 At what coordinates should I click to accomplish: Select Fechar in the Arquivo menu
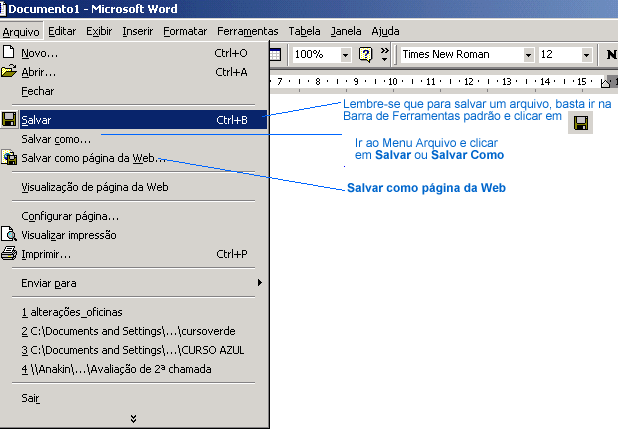pos(134,91)
